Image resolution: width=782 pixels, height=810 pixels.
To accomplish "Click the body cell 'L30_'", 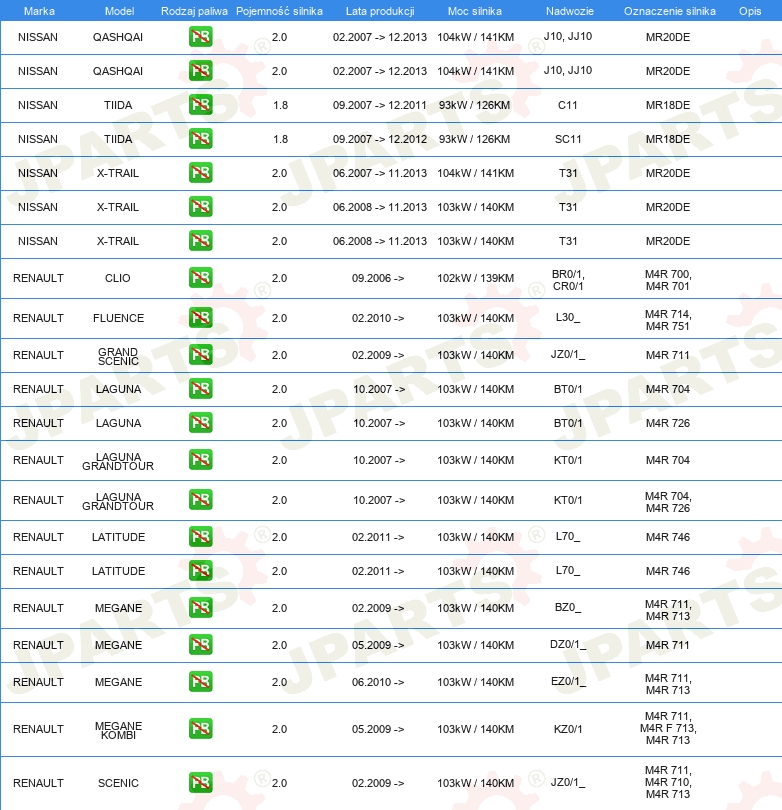I will click(x=568, y=317).
